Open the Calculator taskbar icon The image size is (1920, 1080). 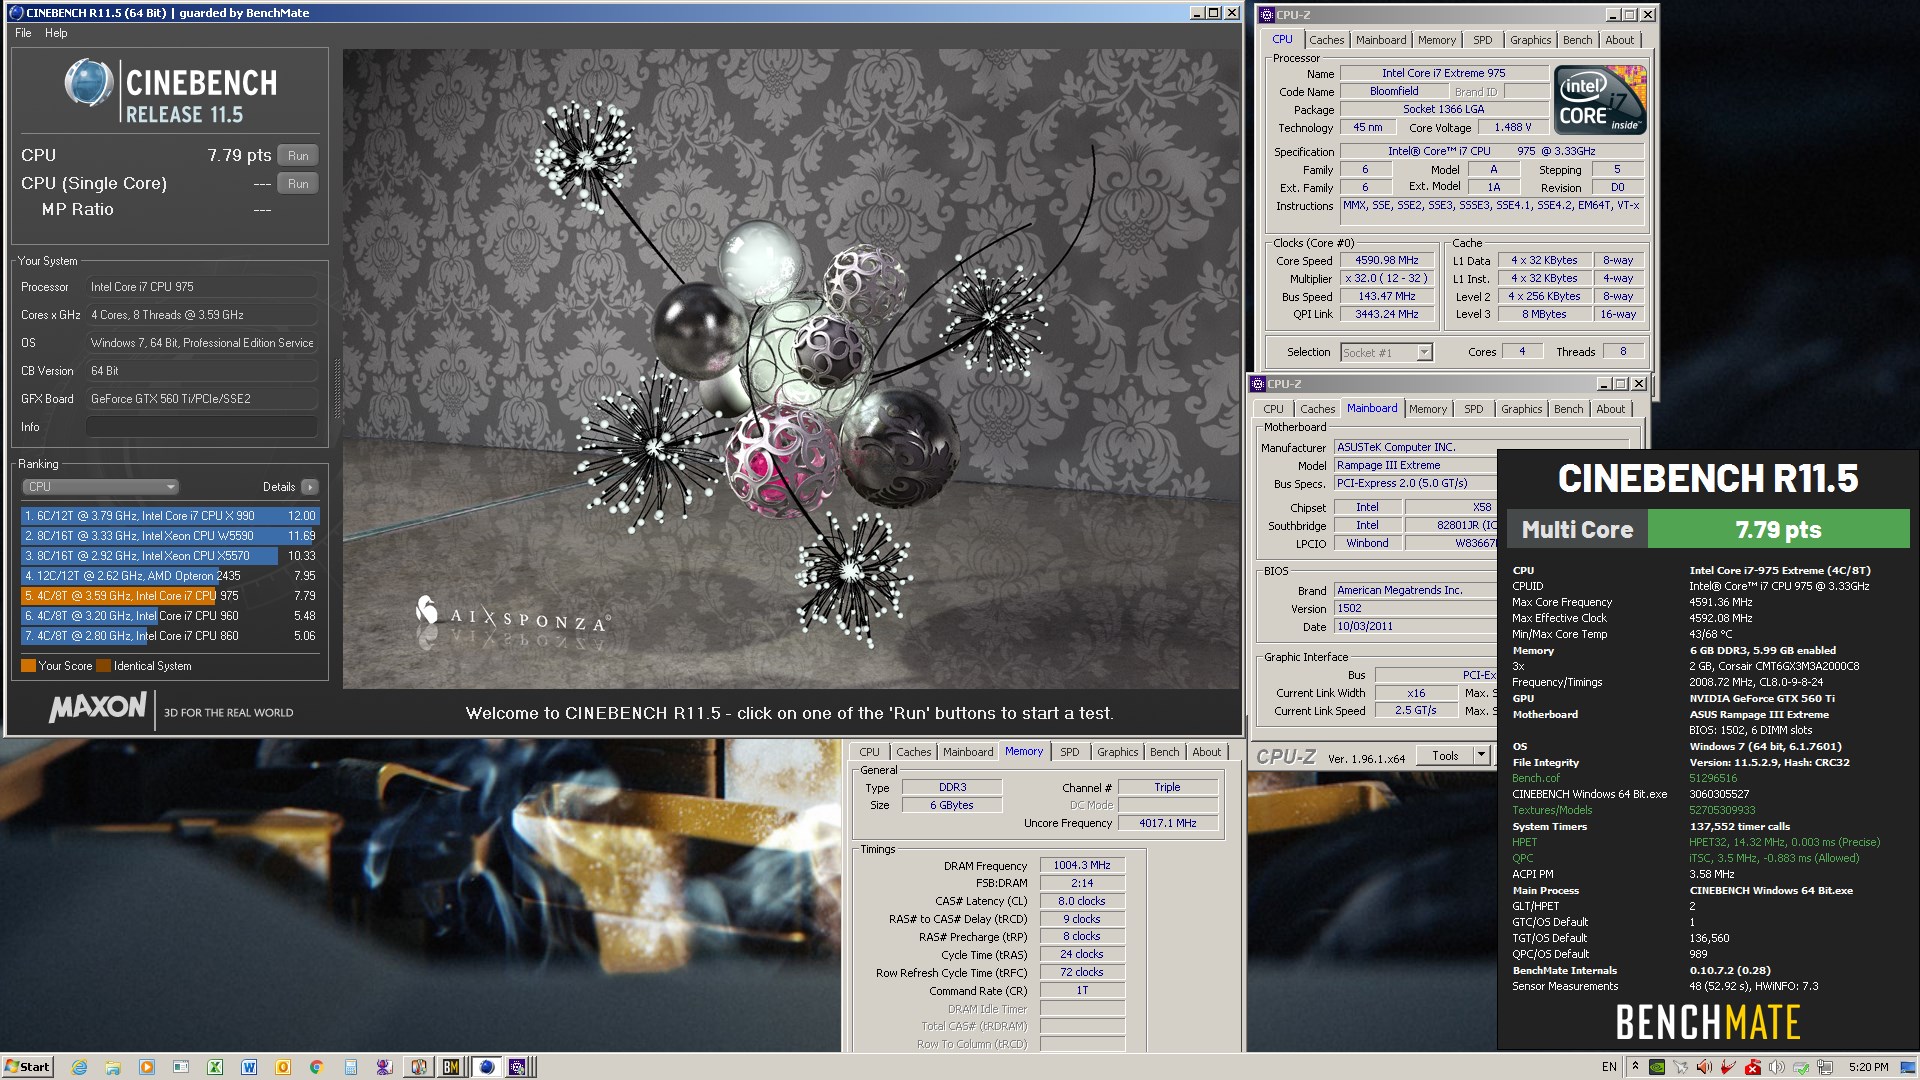click(351, 1067)
